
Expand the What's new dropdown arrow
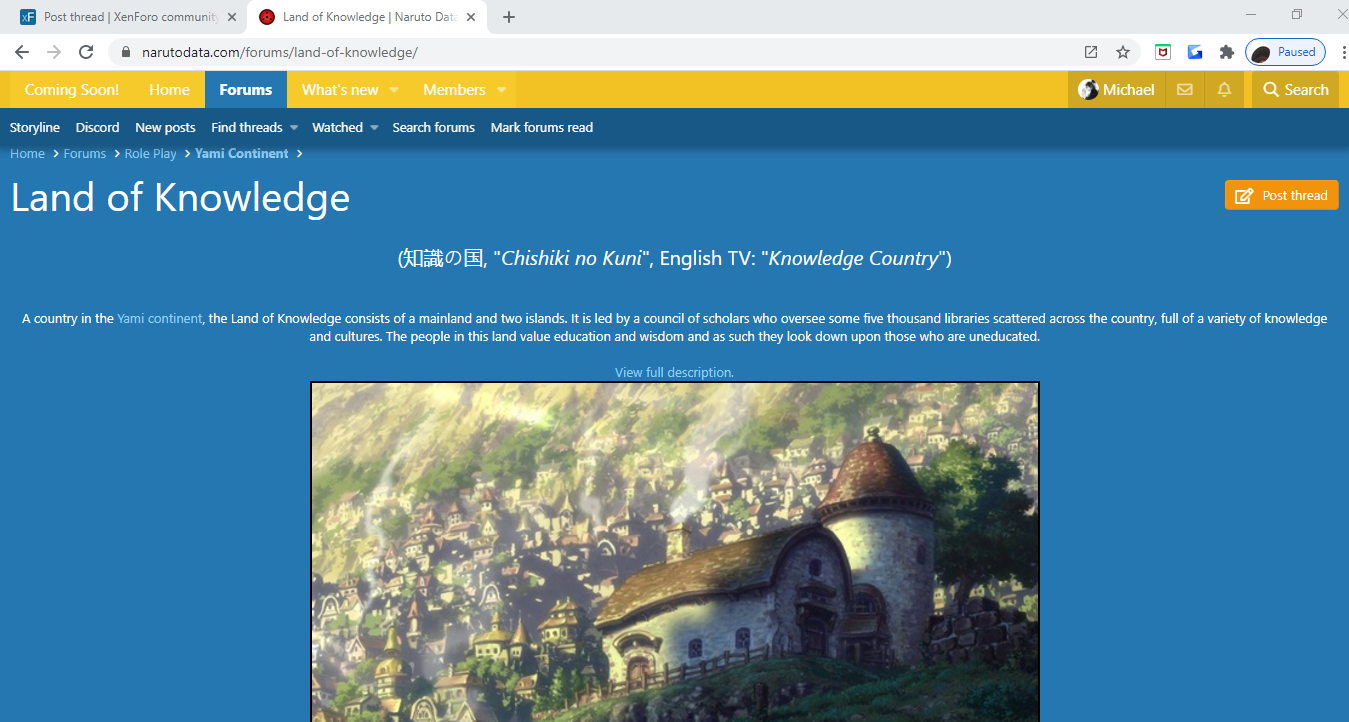394,90
